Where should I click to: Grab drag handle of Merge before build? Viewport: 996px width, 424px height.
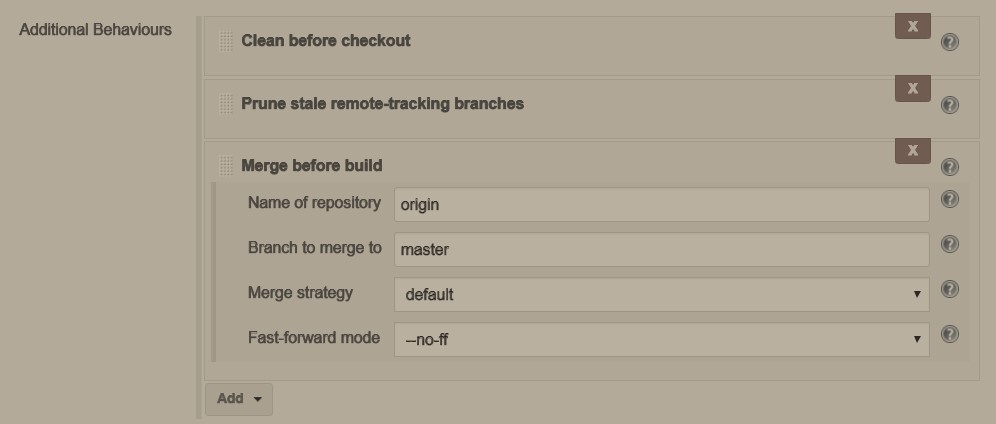coord(226,166)
